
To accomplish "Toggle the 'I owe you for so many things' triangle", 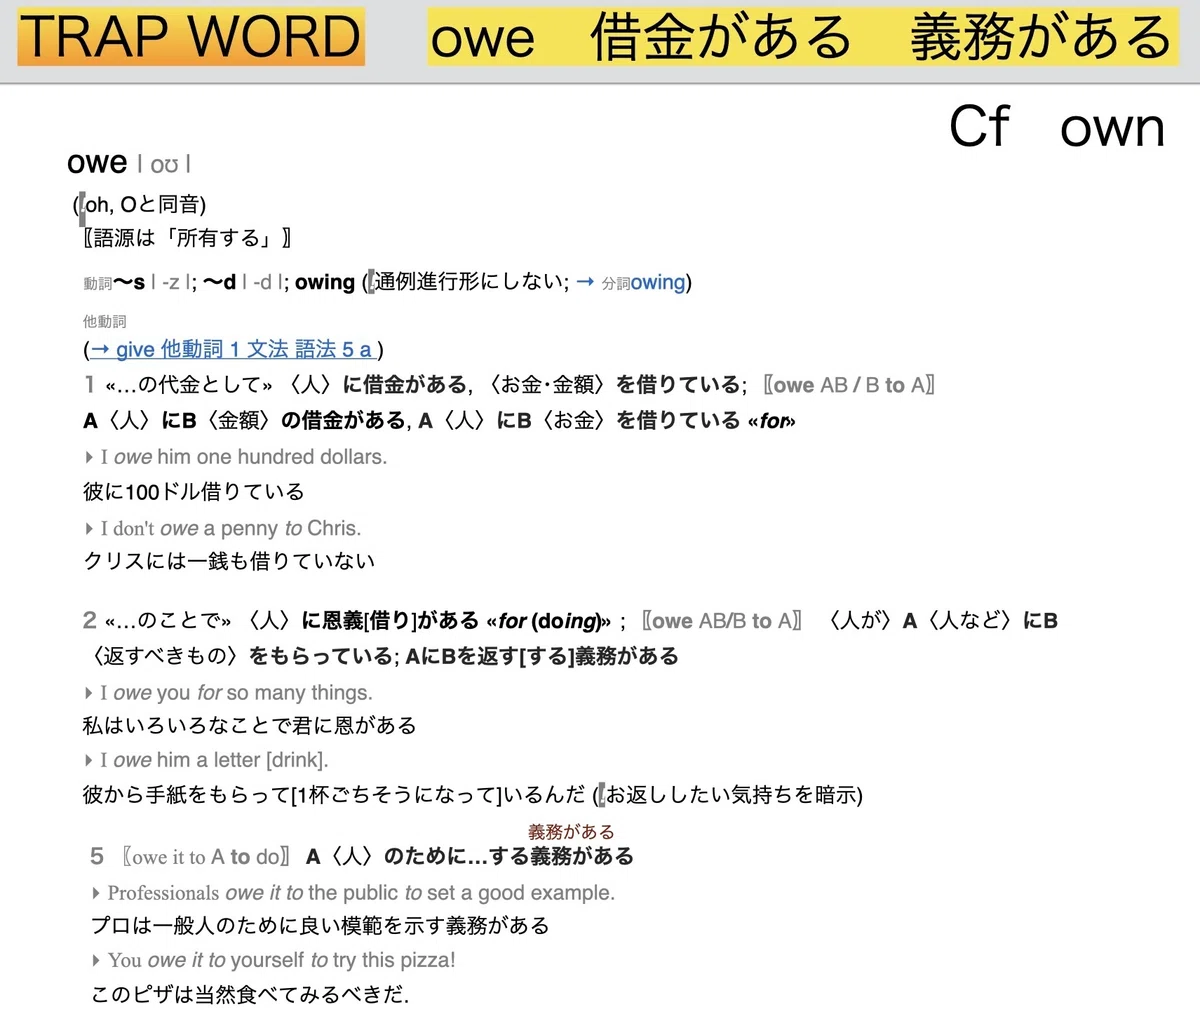I will [89, 693].
